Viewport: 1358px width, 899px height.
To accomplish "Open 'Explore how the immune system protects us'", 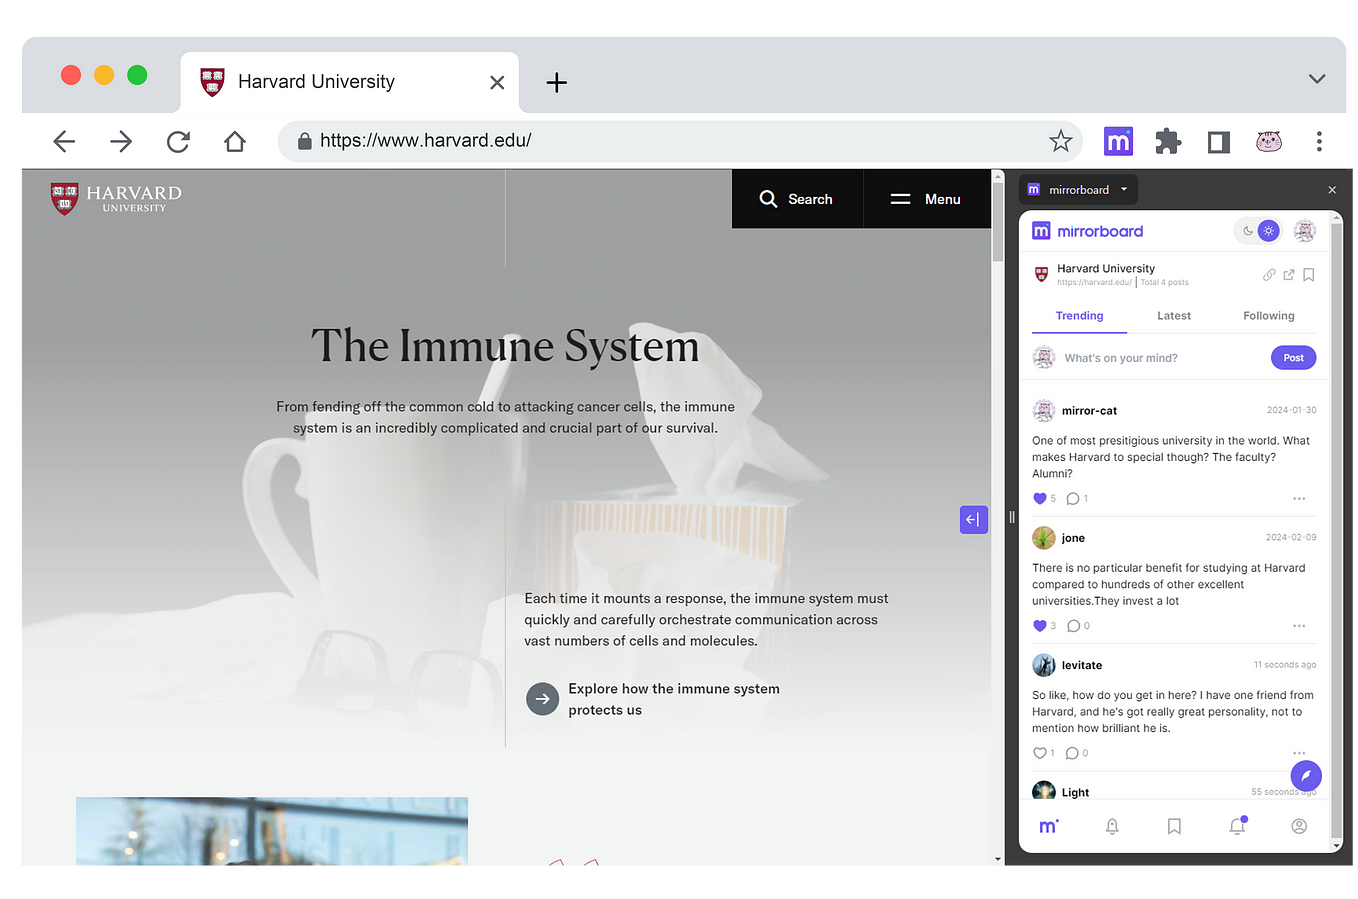I will click(x=674, y=699).
